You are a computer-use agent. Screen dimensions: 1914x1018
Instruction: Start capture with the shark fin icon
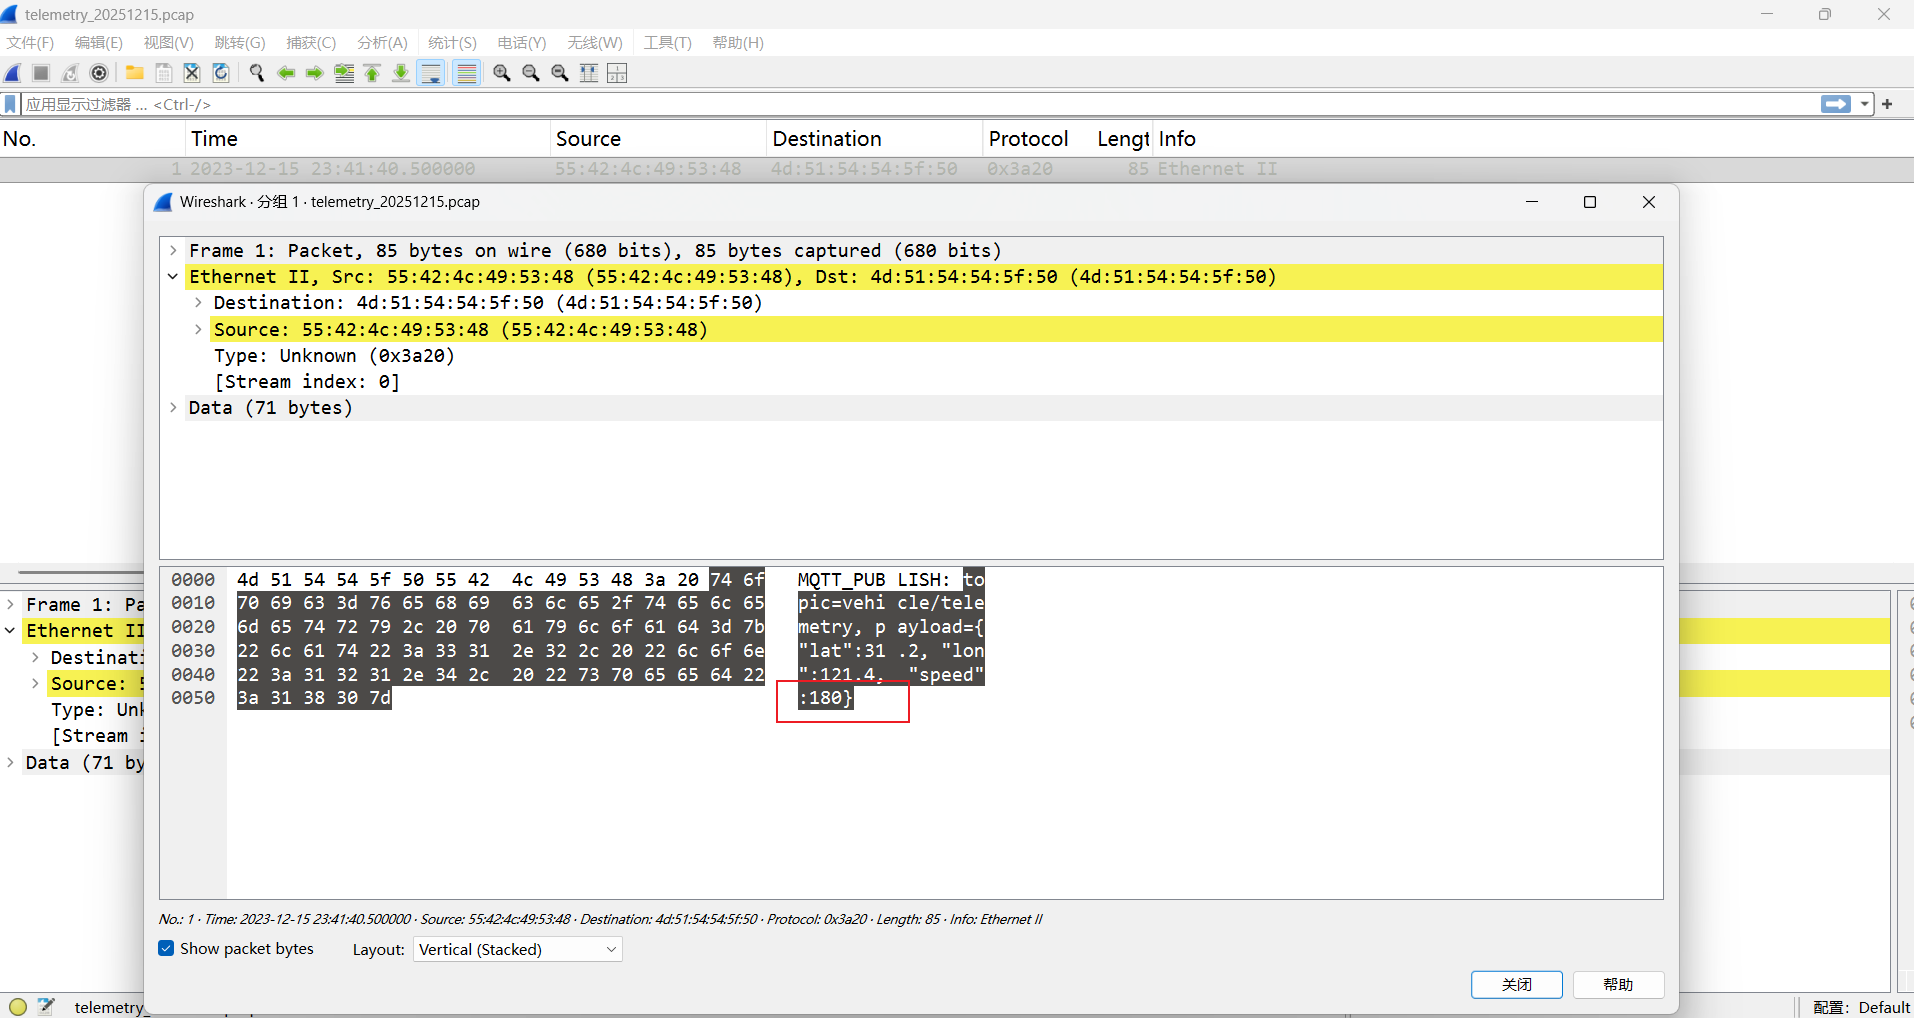pyautogui.click(x=13, y=73)
